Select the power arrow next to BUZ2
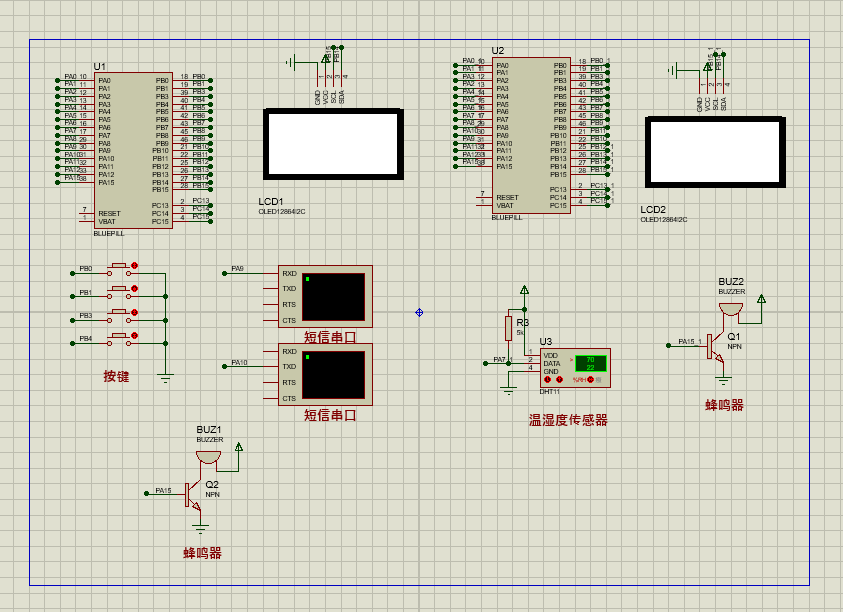Image resolution: width=843 pixels, height=612 pixels. pyautogui.click(x=761, y=298)
